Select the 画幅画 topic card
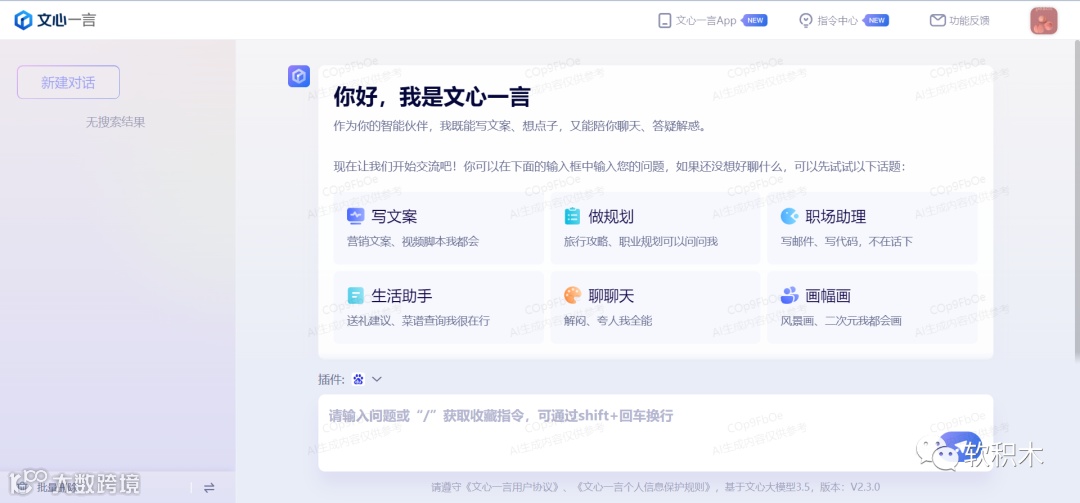The width and height of the screenshot is (1080, 503). [872, 307]
